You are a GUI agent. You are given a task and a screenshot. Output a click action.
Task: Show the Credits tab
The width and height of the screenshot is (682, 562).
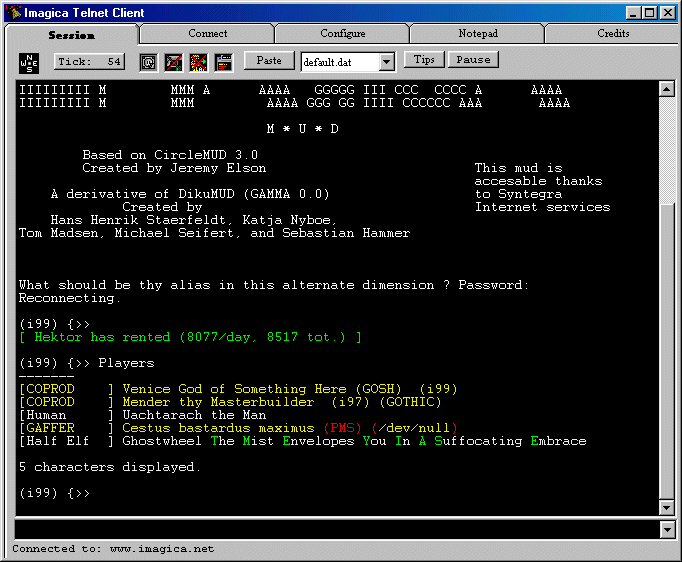(x=613, y=34)
